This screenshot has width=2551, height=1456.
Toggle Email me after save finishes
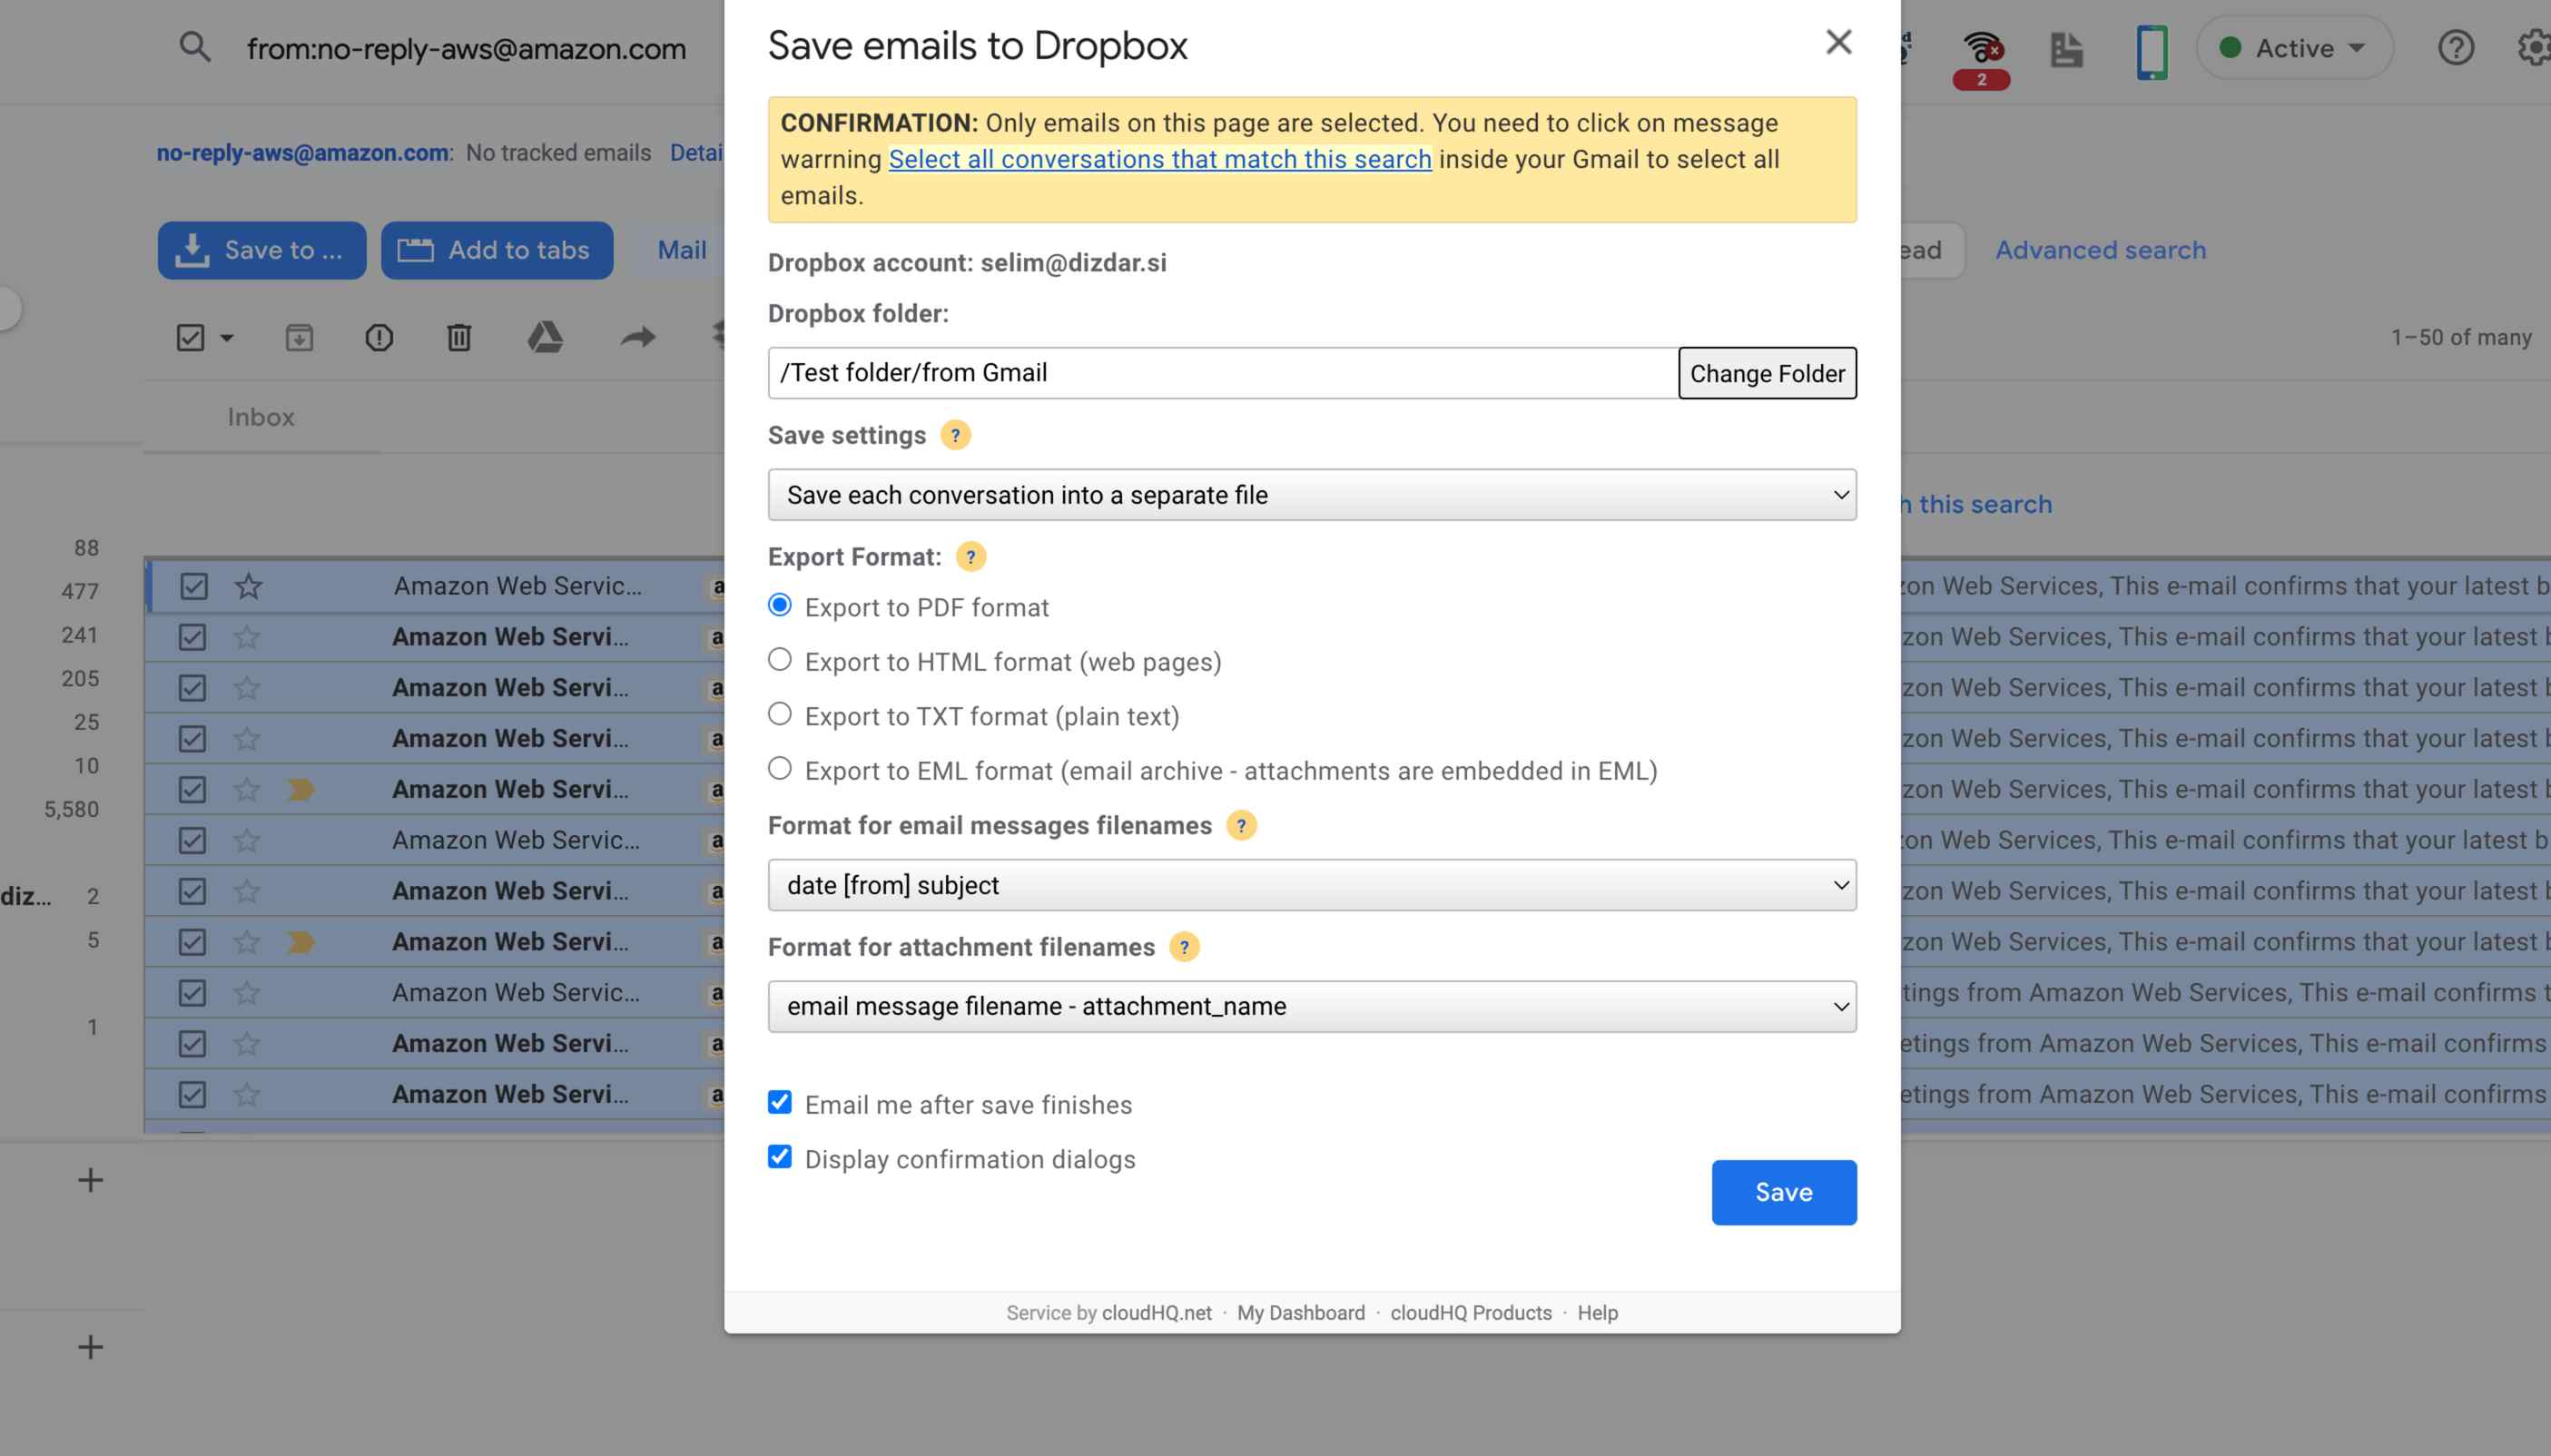point(780,1102)
